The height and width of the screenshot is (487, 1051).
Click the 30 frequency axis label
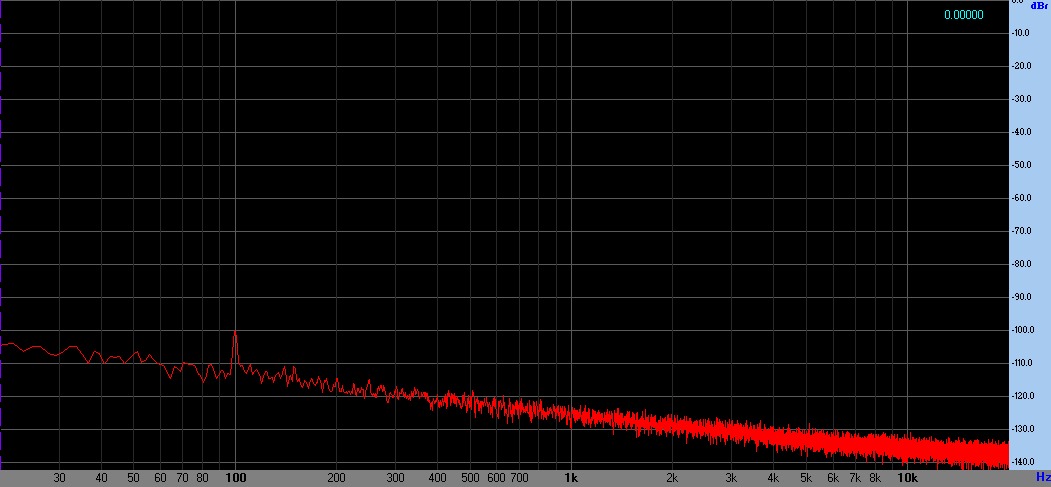[60, 478]
